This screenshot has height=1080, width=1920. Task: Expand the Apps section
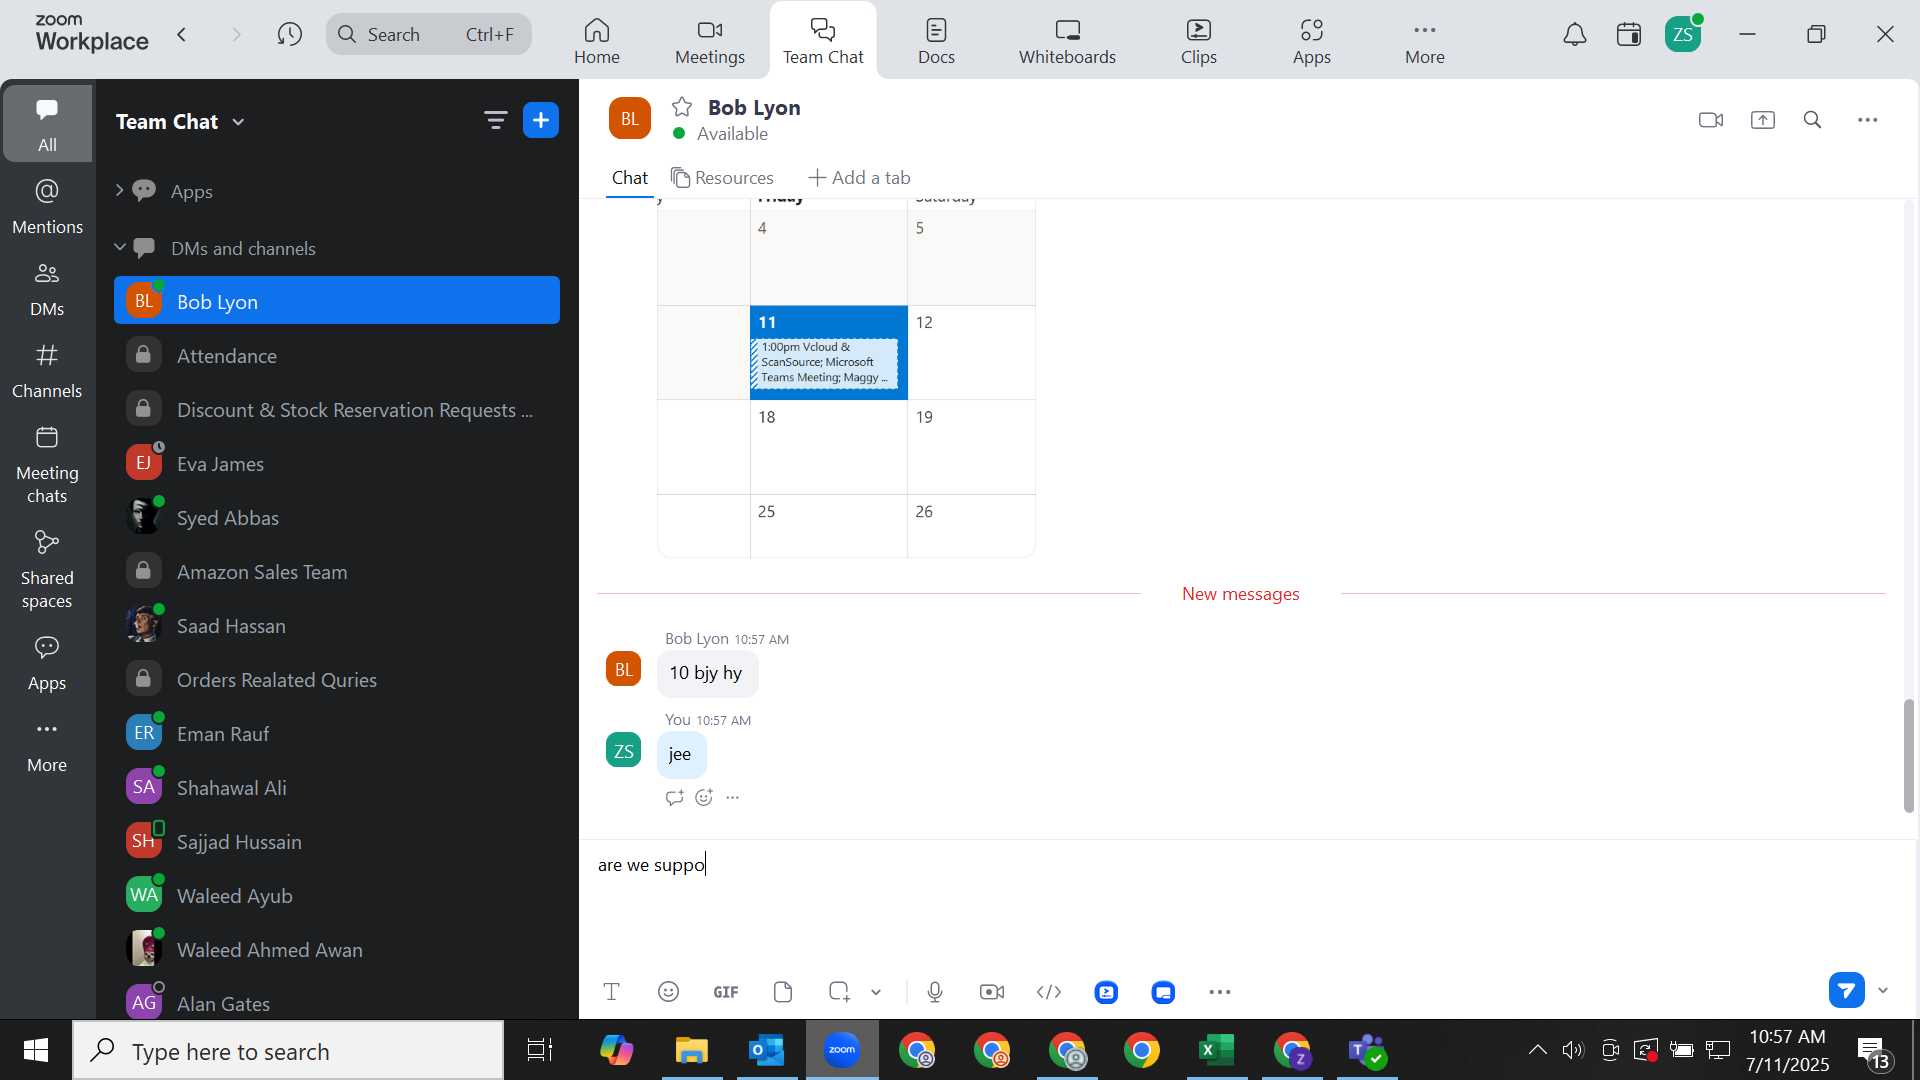tap(119, 190)
